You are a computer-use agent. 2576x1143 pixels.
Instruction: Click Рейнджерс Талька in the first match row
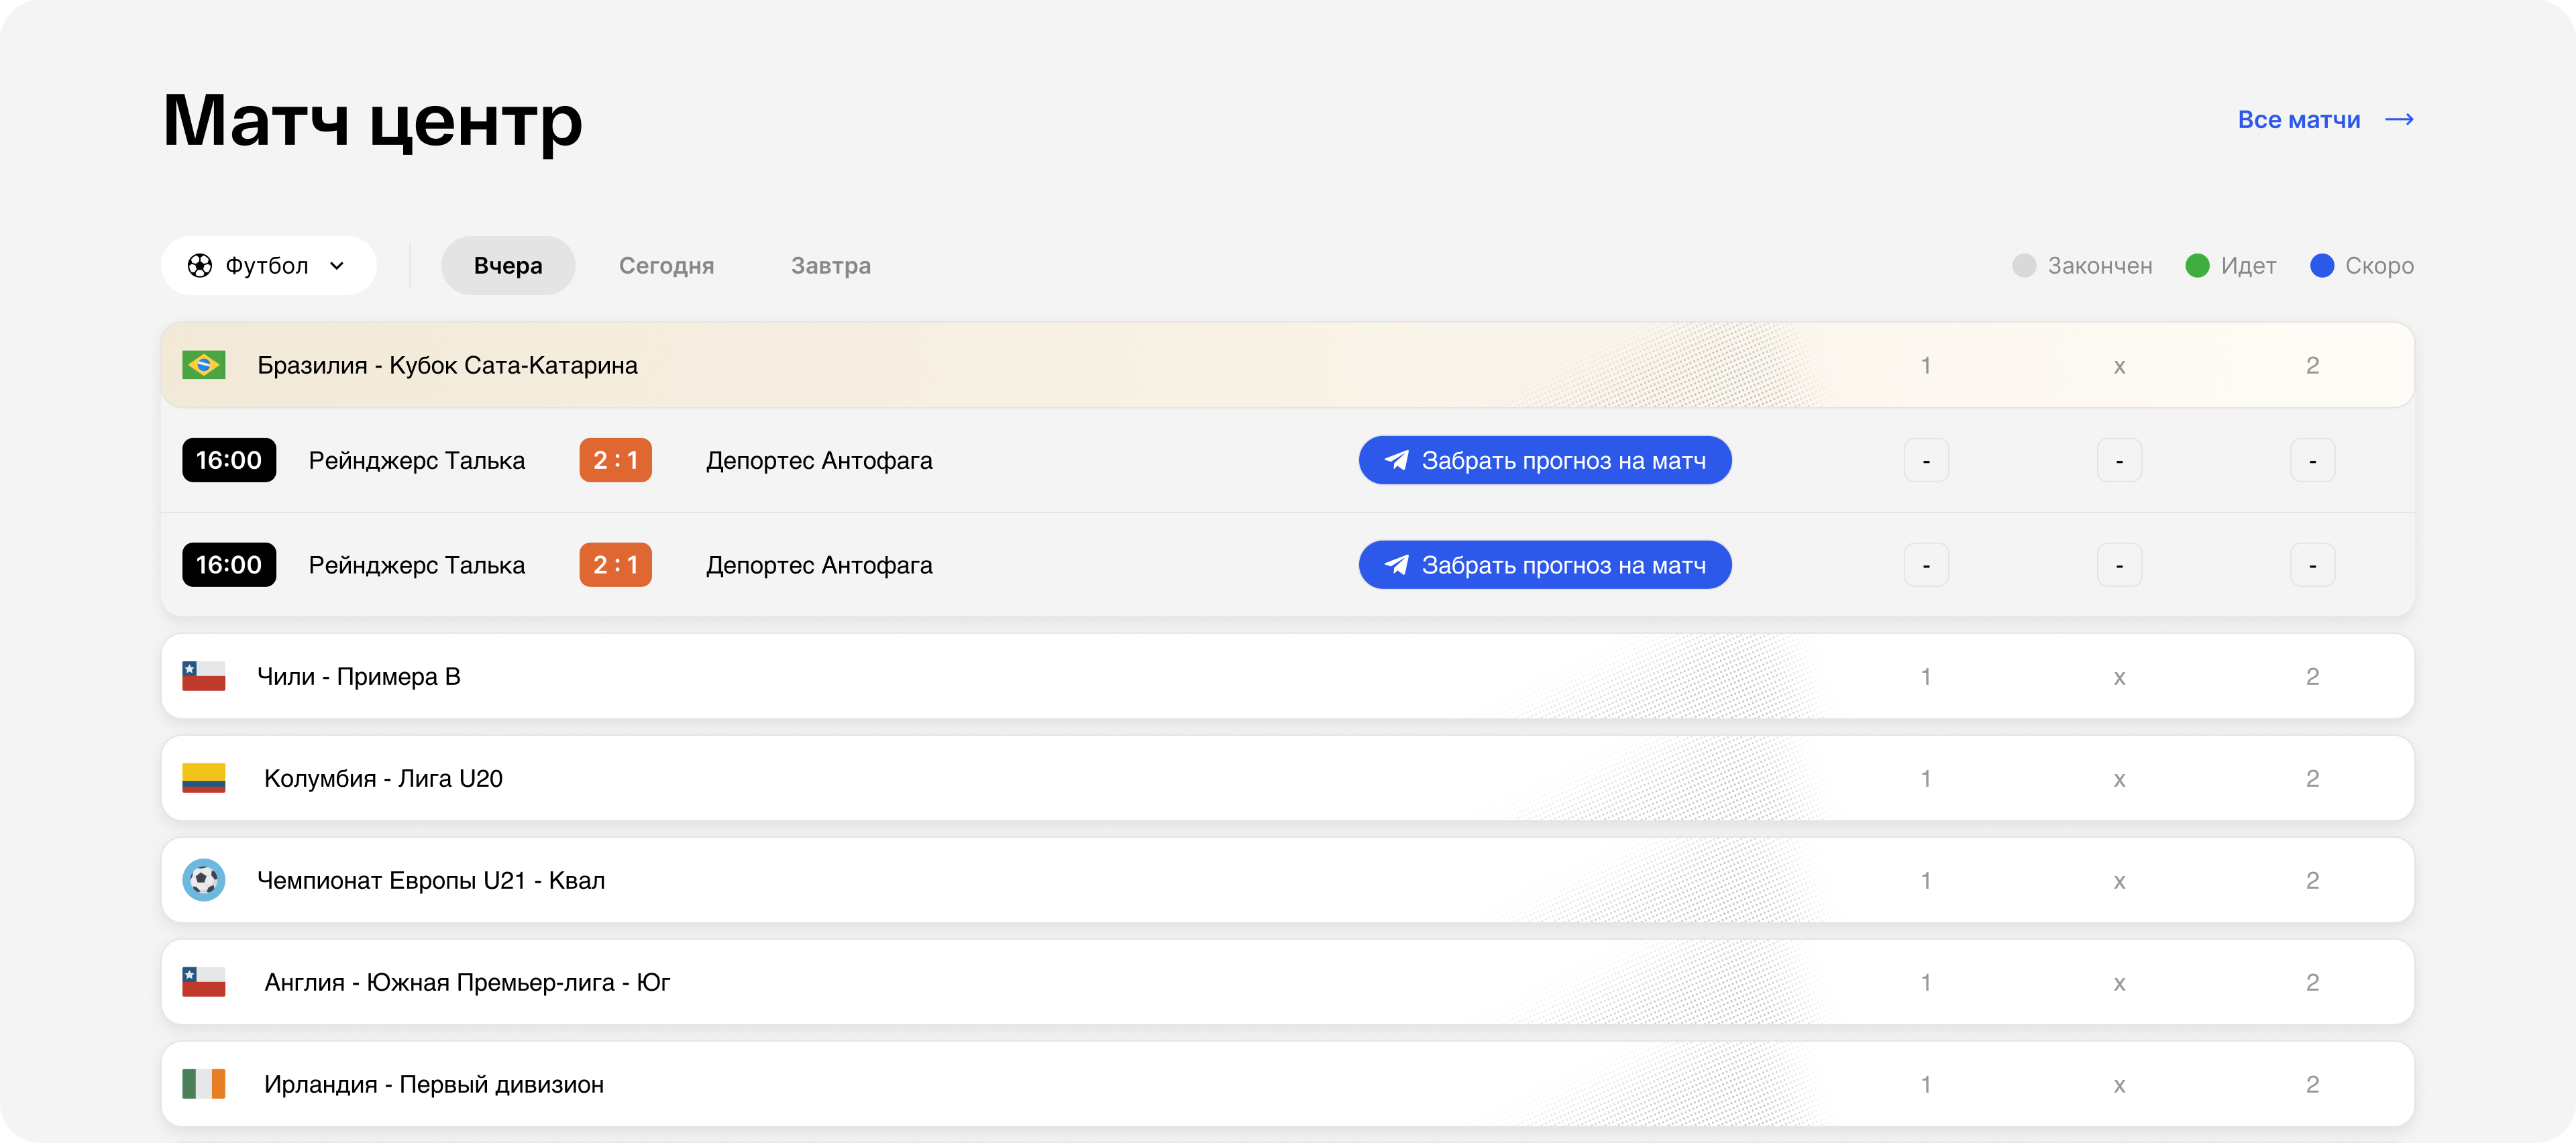point(416,460)
